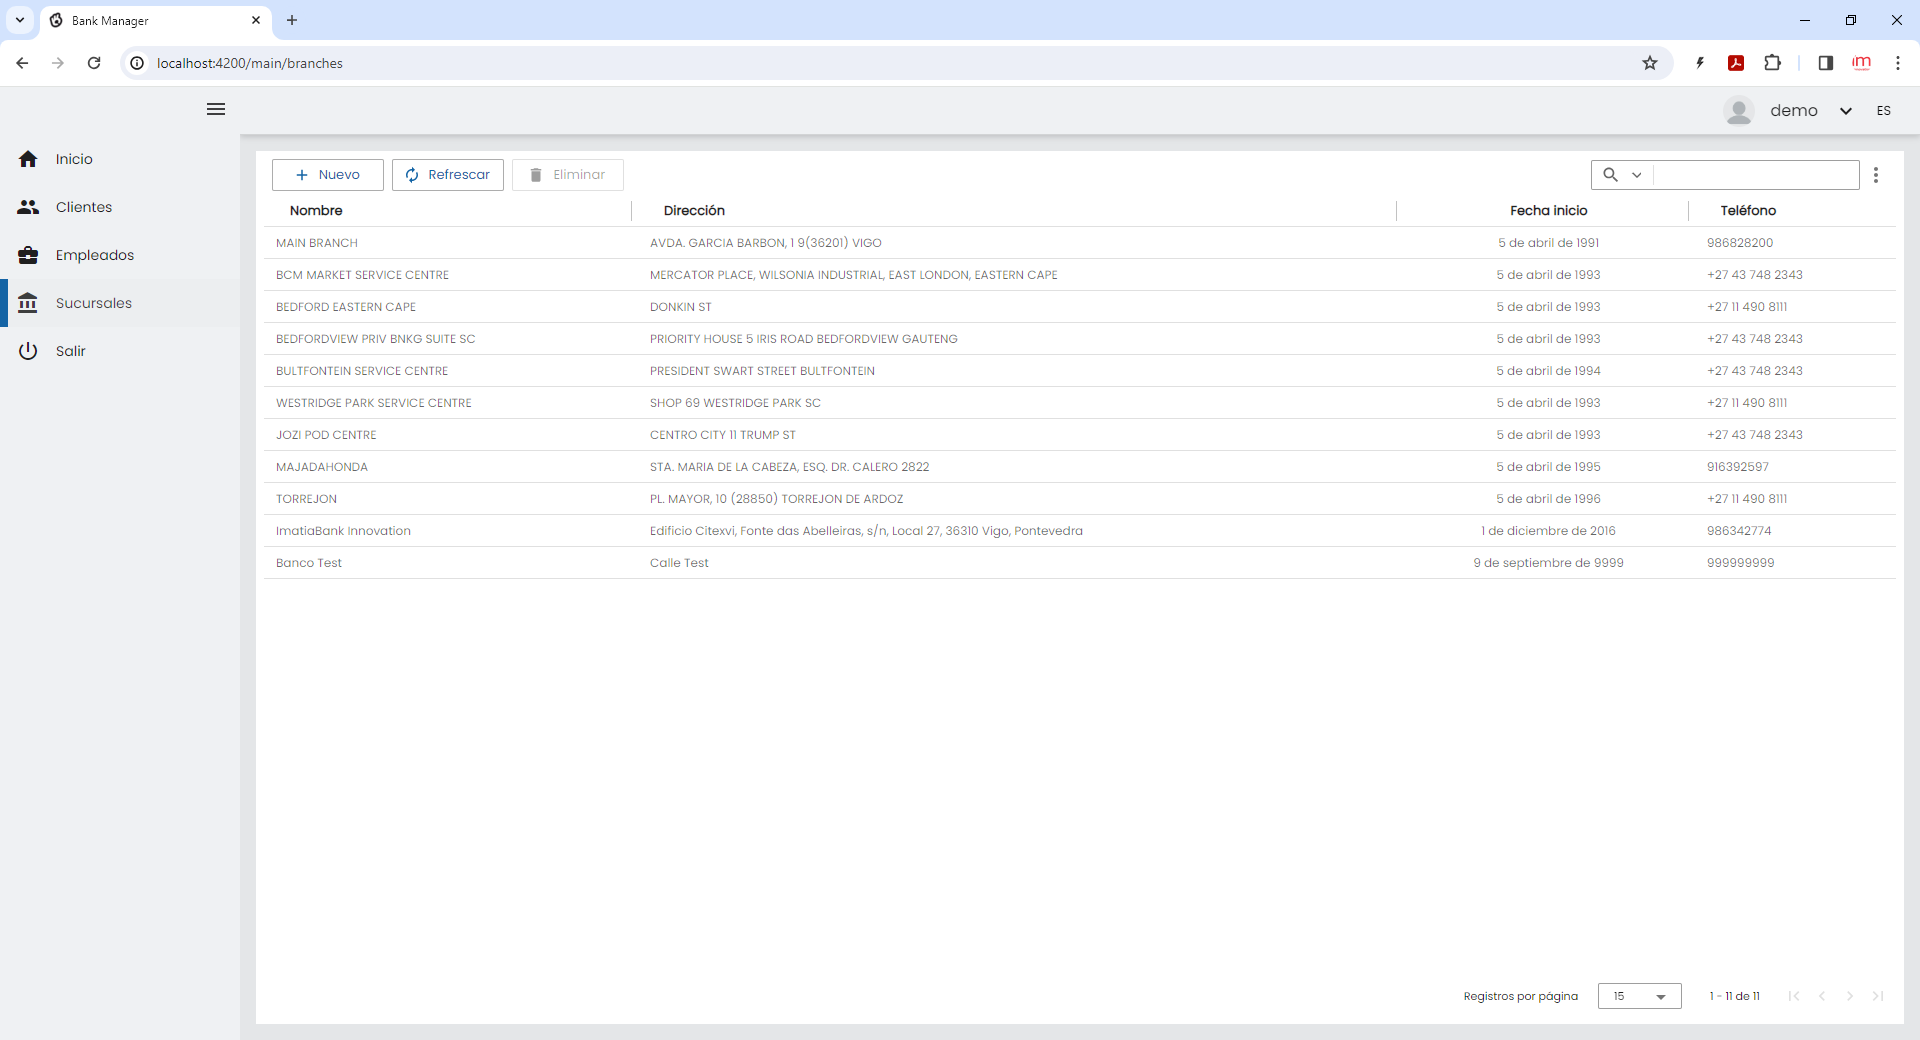
Task: Go back in browser history
Action: pyautogui.click(x=22, y=63)
